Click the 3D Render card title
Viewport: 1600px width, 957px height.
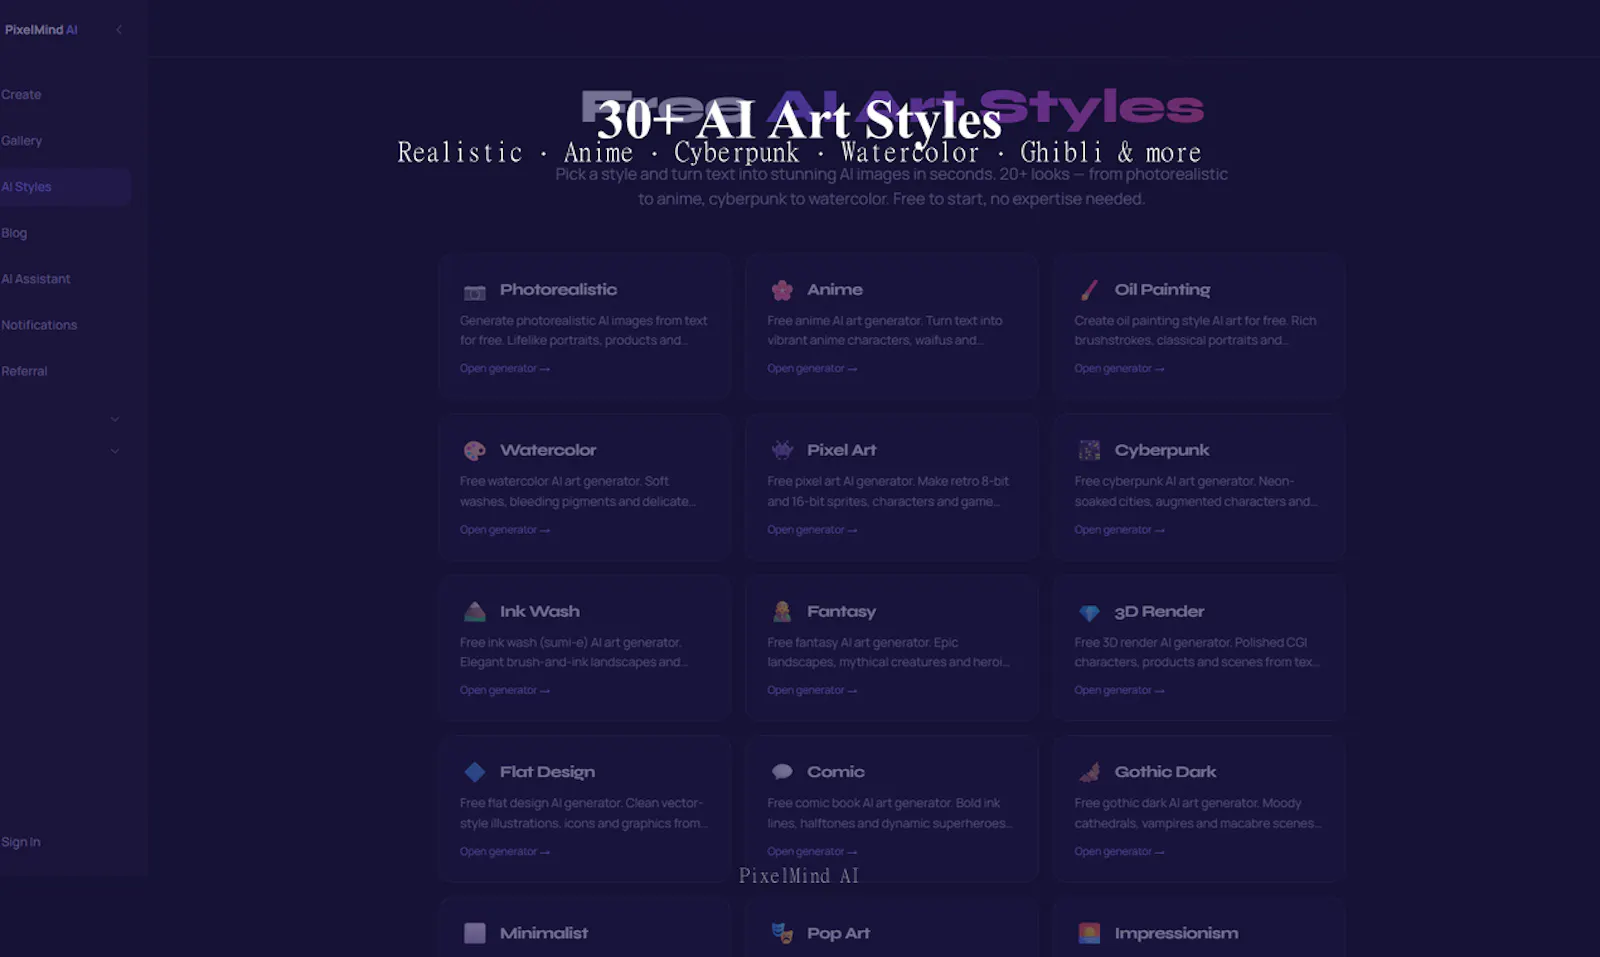pos(1159,612)
